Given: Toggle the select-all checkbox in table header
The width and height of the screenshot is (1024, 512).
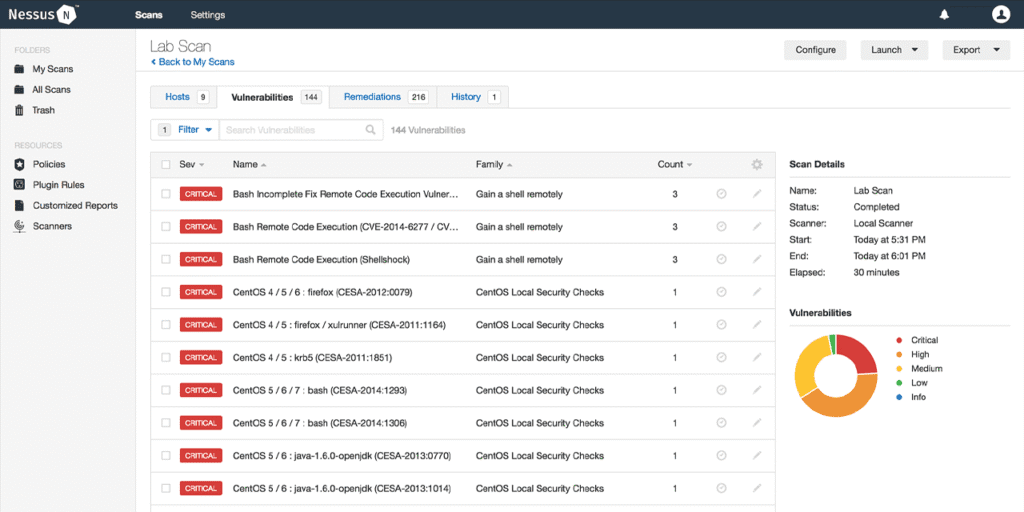Looking at the screenshot, I should (166, 165).
